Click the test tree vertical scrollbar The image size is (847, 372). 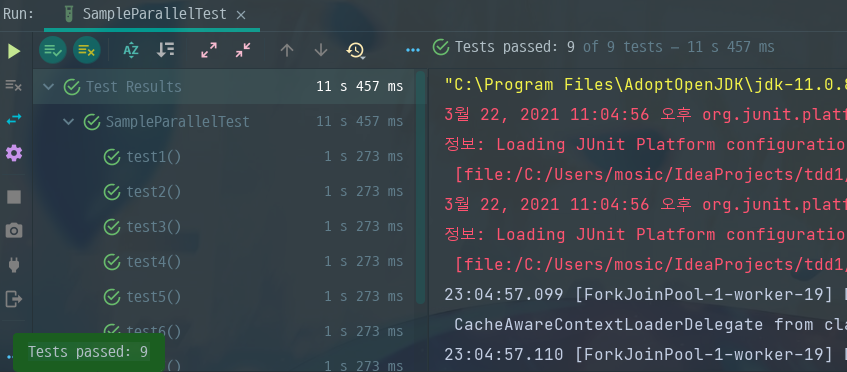421,186
